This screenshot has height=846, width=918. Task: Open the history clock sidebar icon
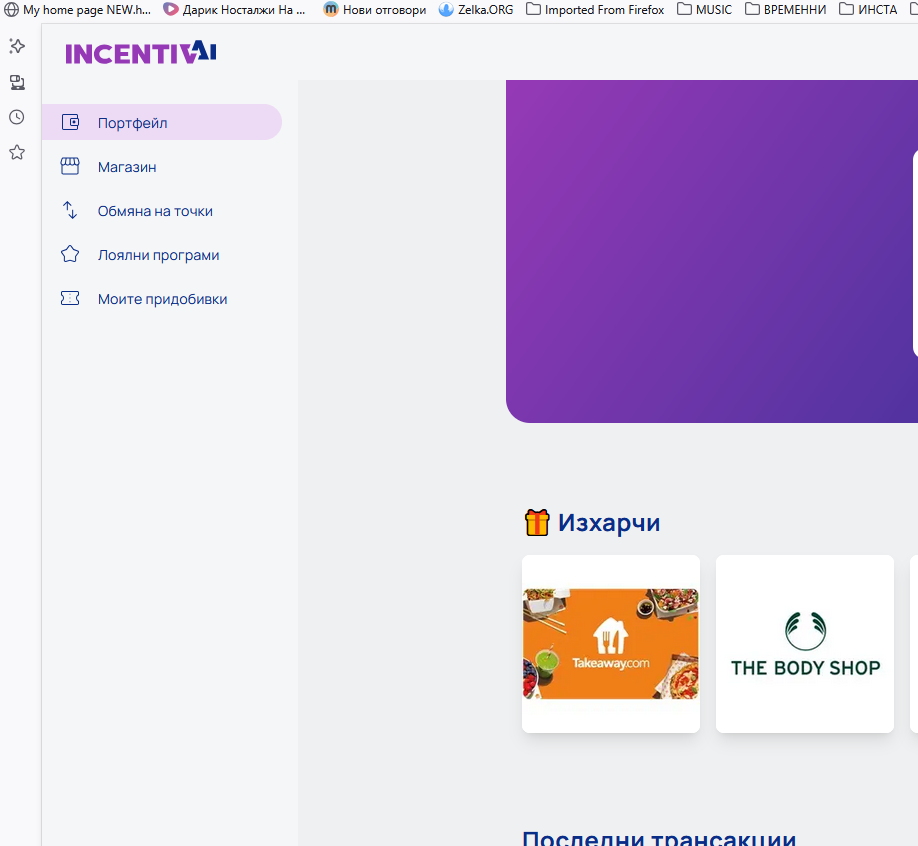pos(17,117)
